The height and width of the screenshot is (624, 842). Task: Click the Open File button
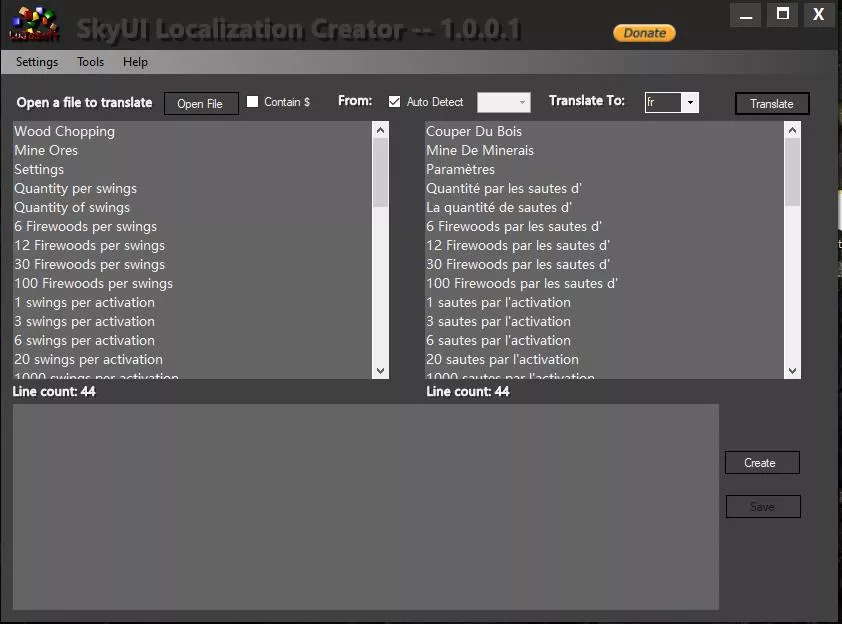coord(200,104)
